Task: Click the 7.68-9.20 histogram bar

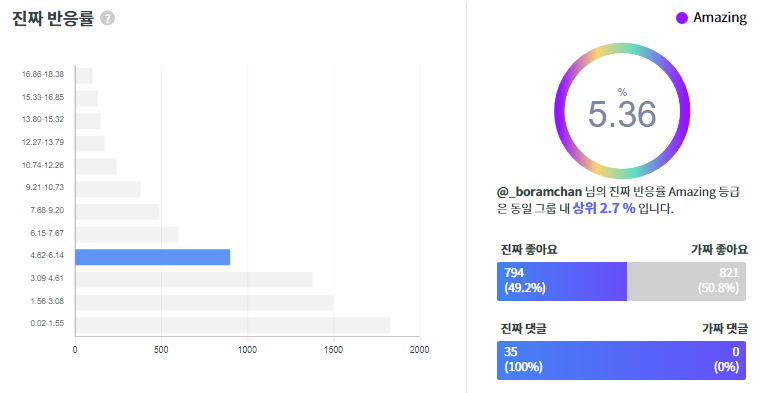Action: click(117, 212)
